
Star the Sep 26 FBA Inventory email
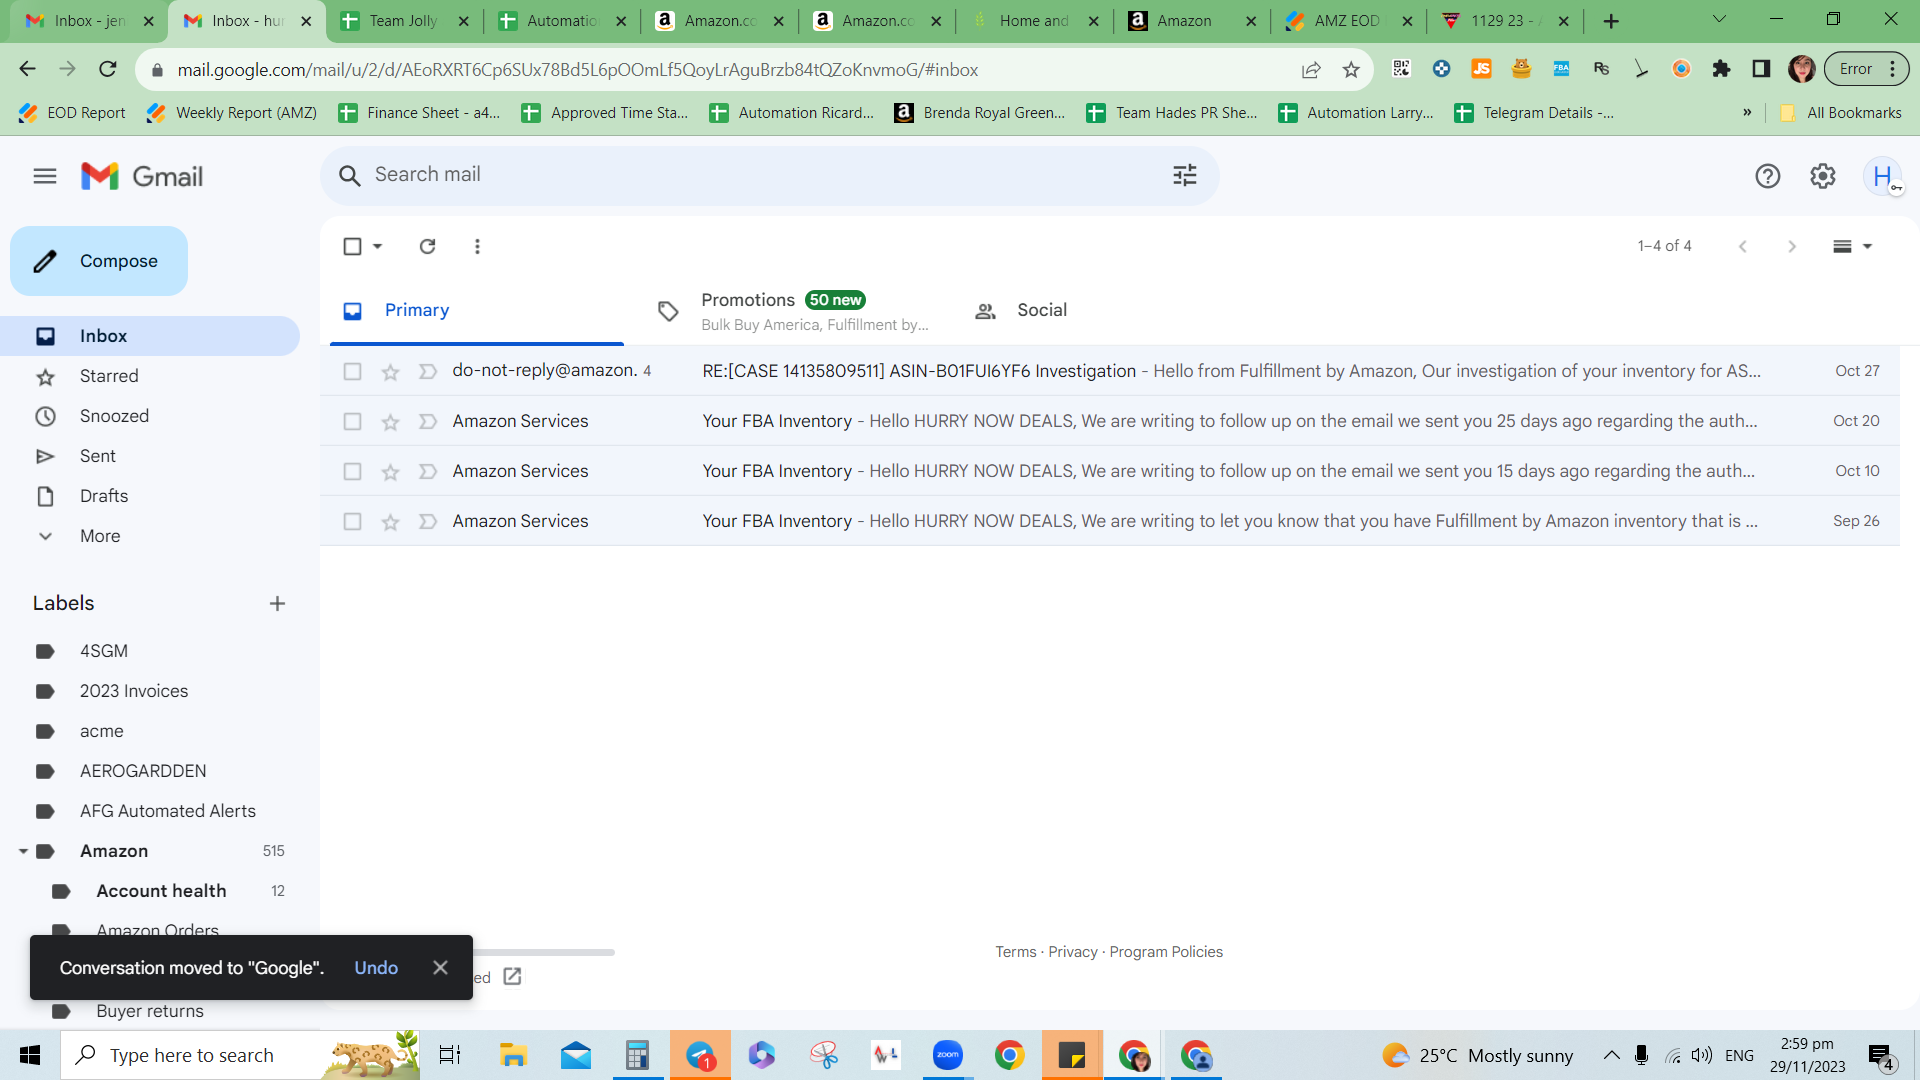[390, 522]
